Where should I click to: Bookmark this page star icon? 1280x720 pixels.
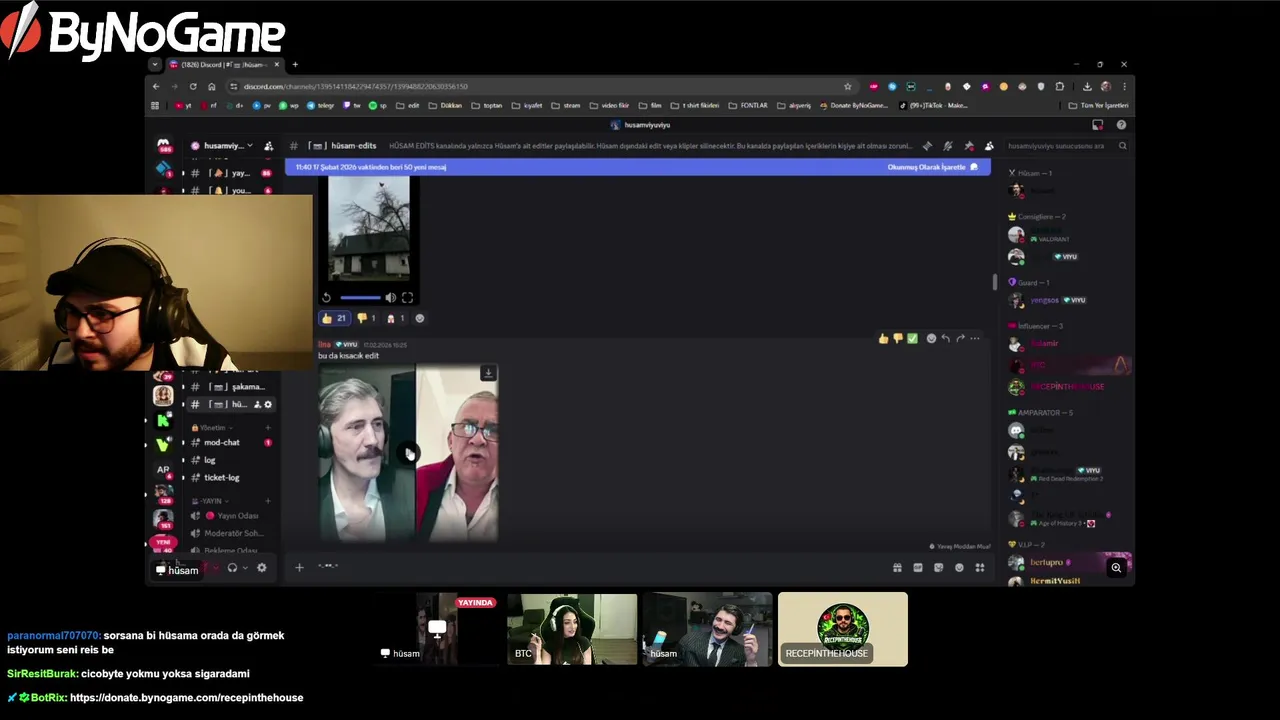848,86
